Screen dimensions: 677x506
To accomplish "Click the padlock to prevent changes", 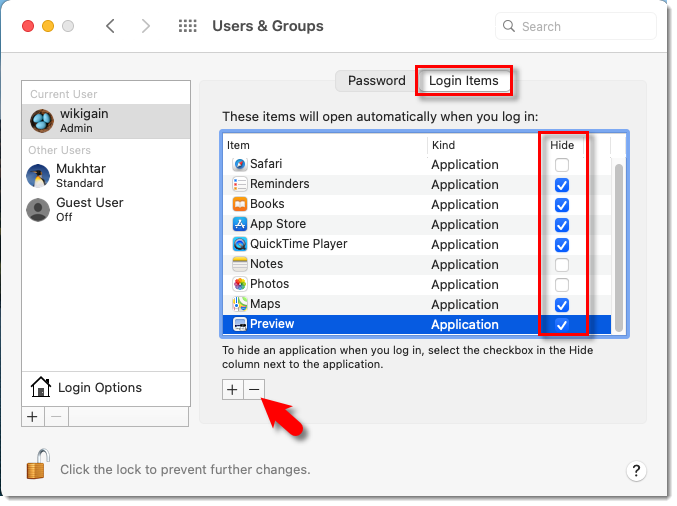I will coord(38,464).
